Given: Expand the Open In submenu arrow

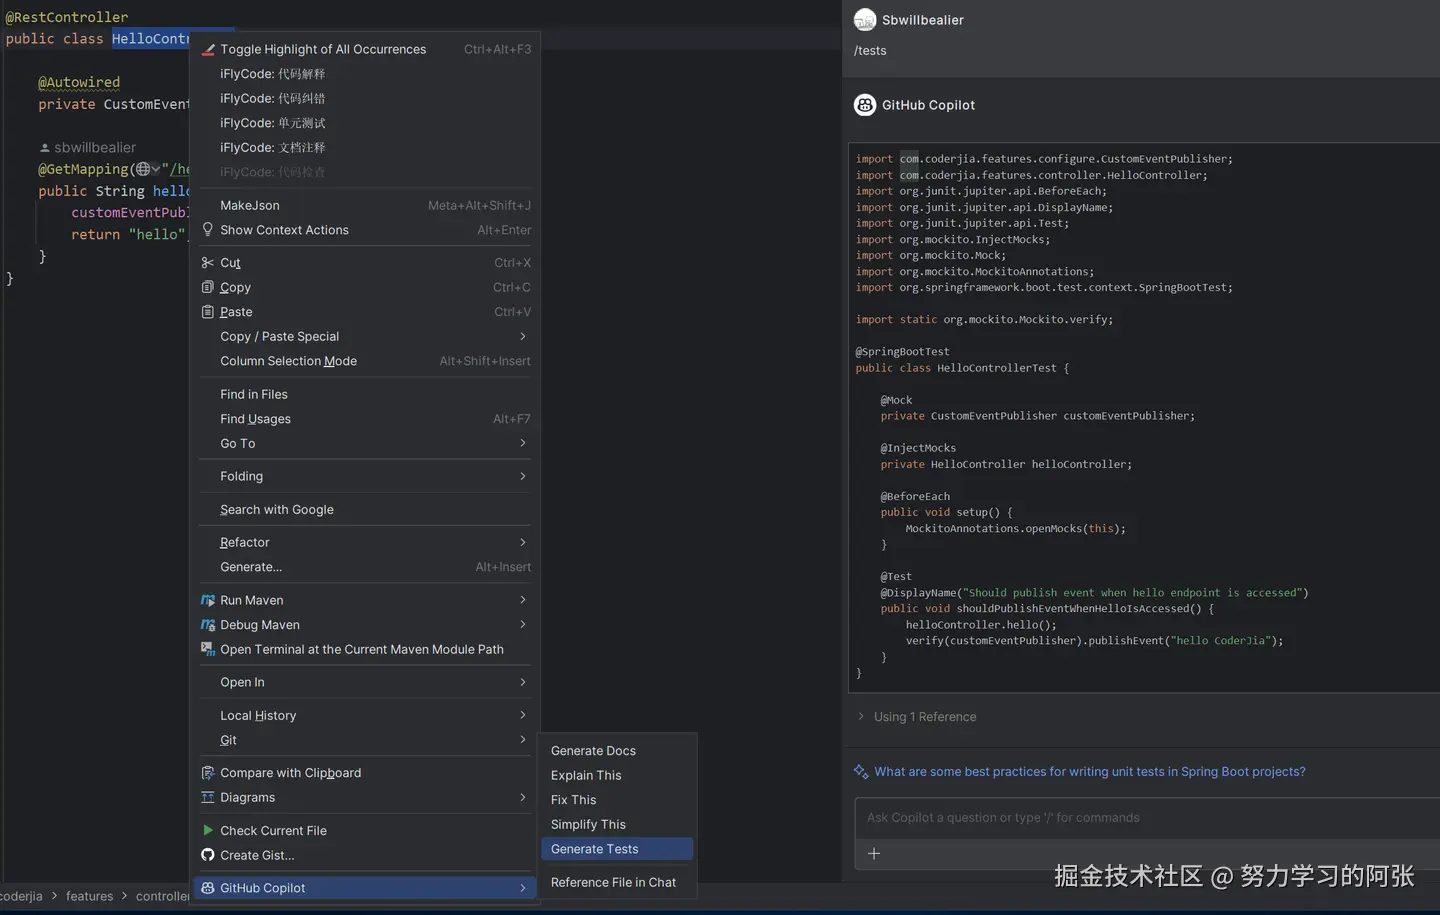Looking at the screenshot, I should pyautogui.click(x=523, y=682).
